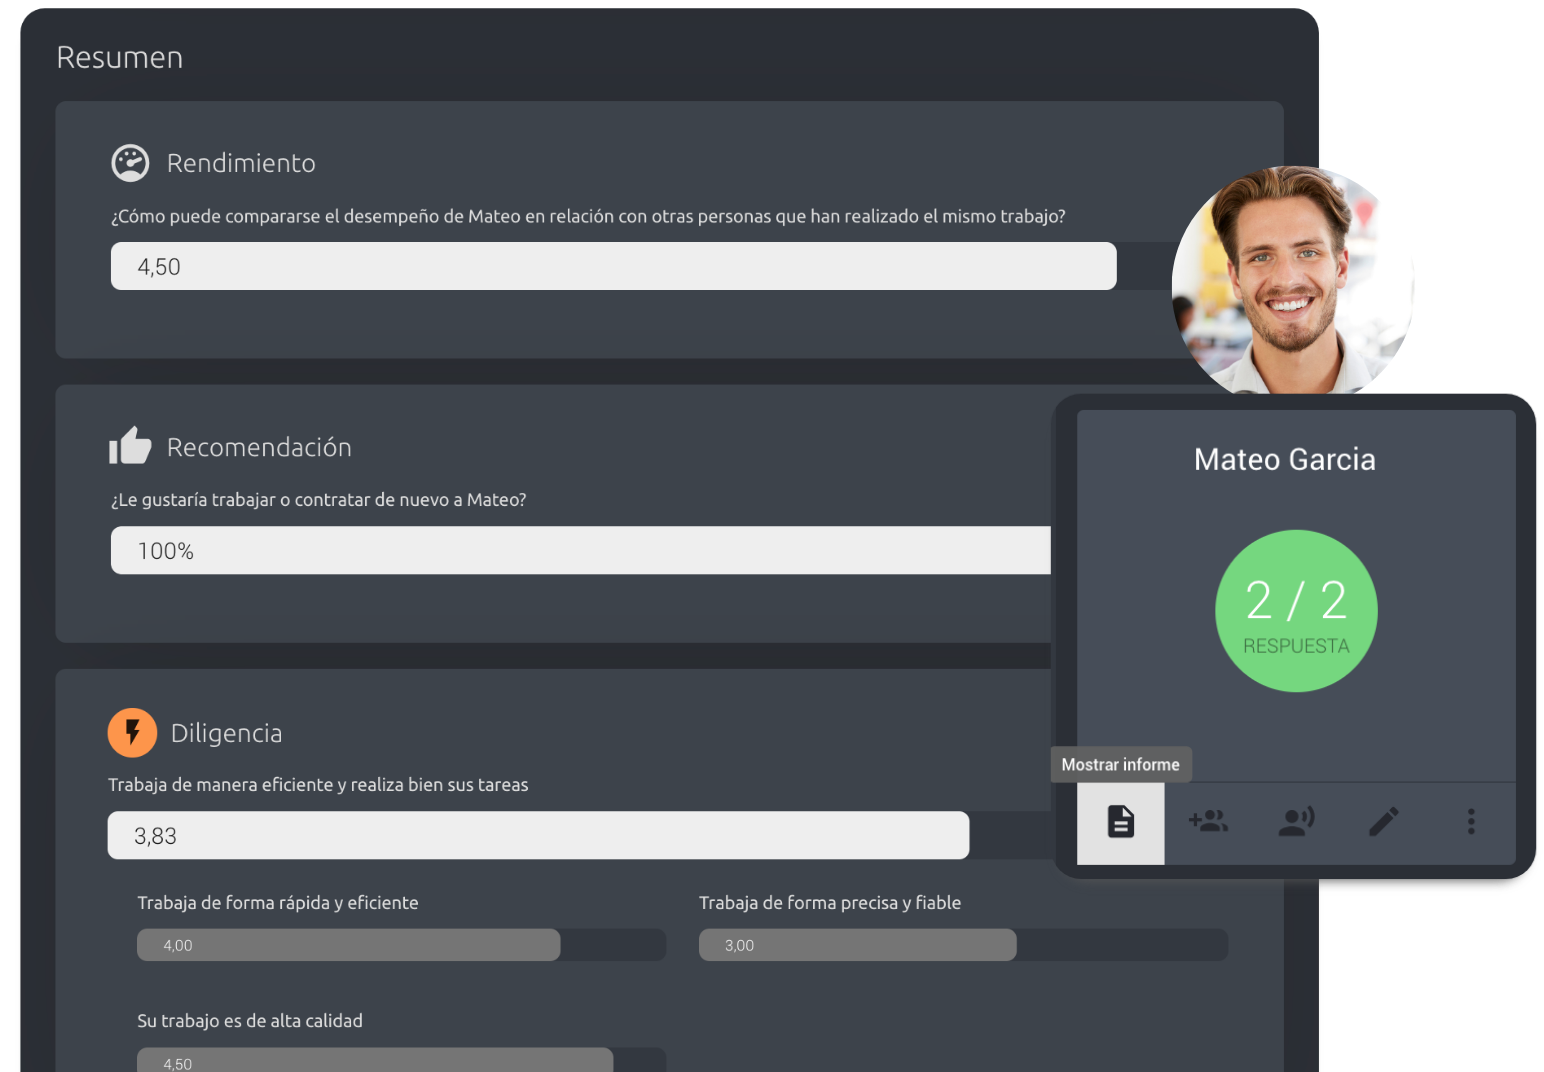Click the green 2 / 2 Respuesta circle
This screenshot has width=1544, height=1072.
click(x=1296, y=611)
